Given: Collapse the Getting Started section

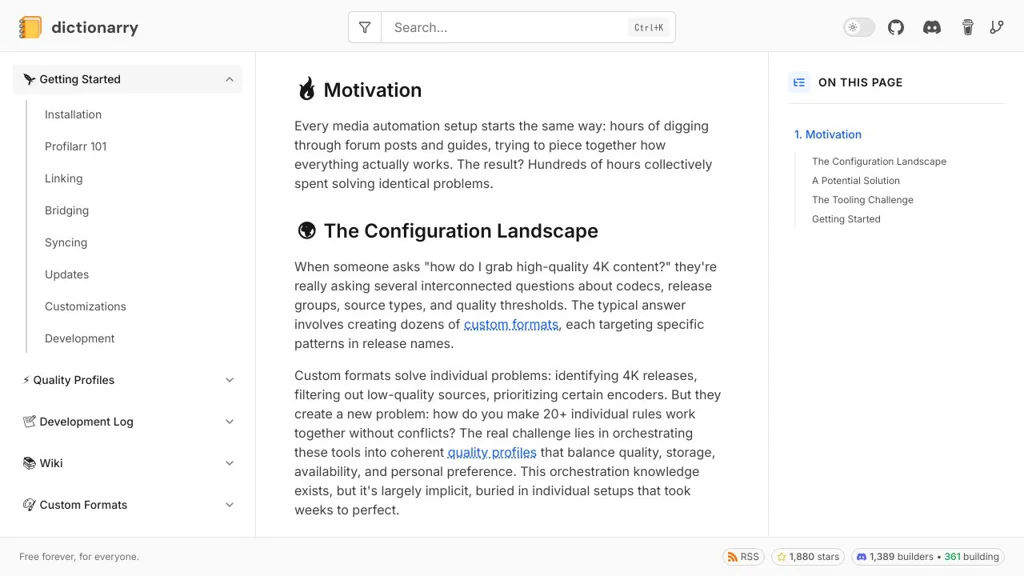Looking at the screenshot, I should pos(229,79).
